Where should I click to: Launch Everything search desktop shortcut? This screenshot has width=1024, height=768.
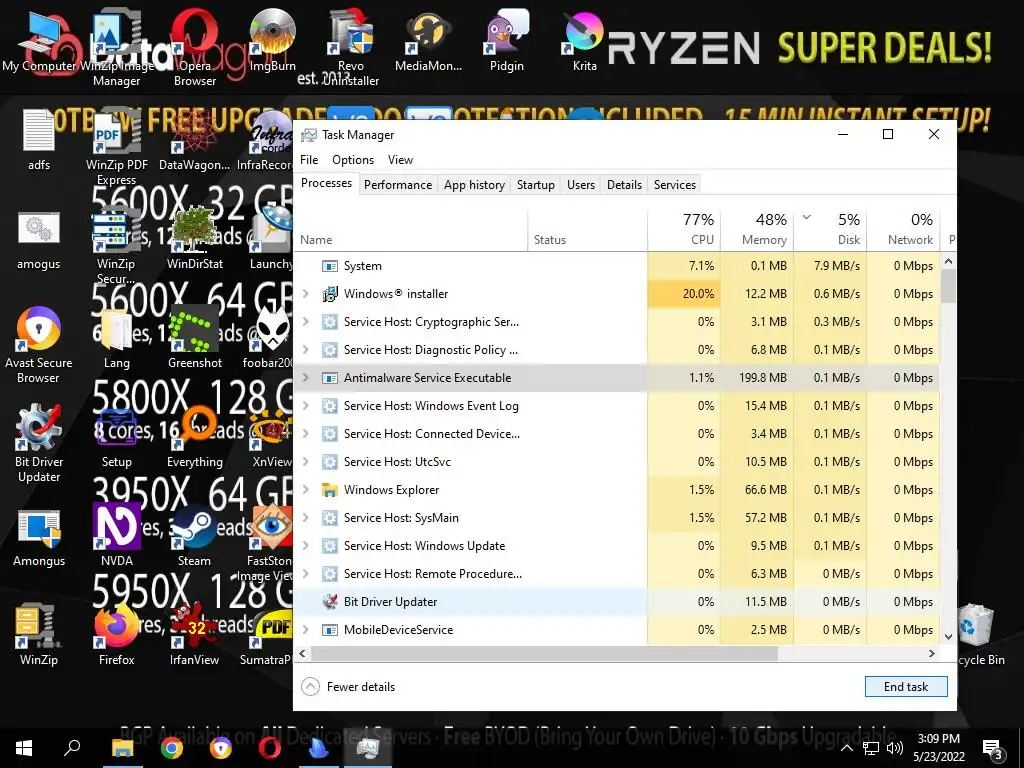point(195,438)
